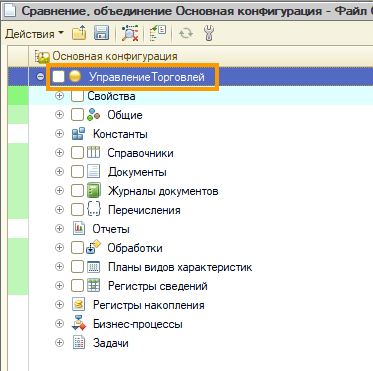This screenshot has height=371, width=373.
Task: Select the Константы tree label
Action: 120,134
